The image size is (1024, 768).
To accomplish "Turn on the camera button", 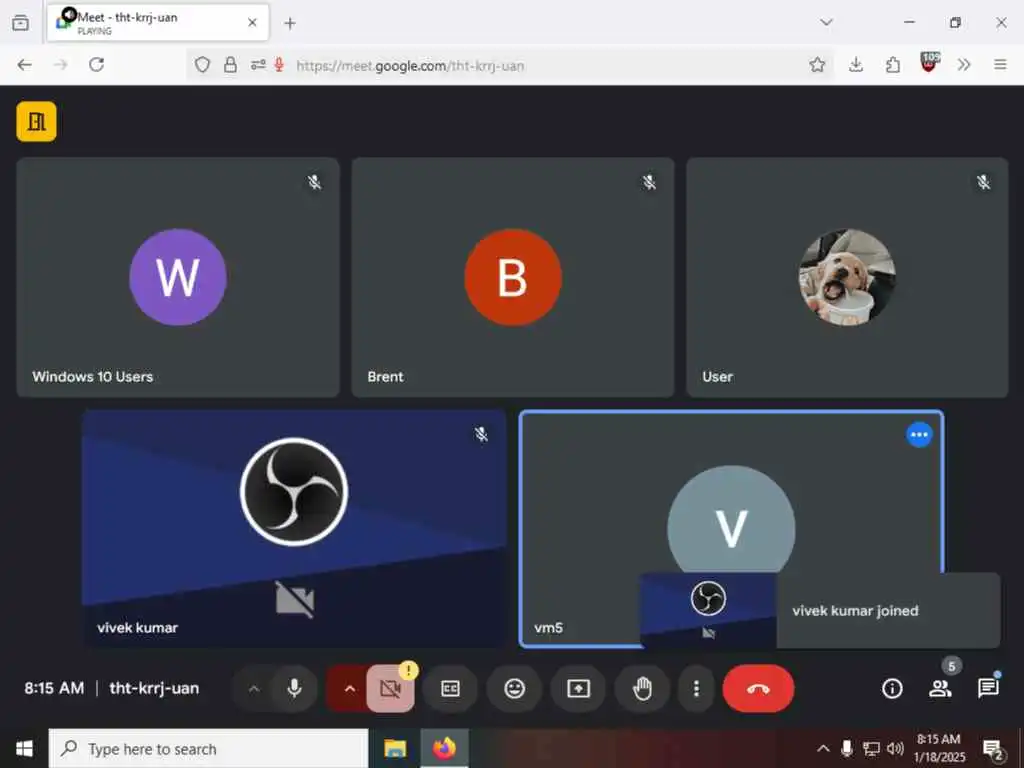I will 391,688.
